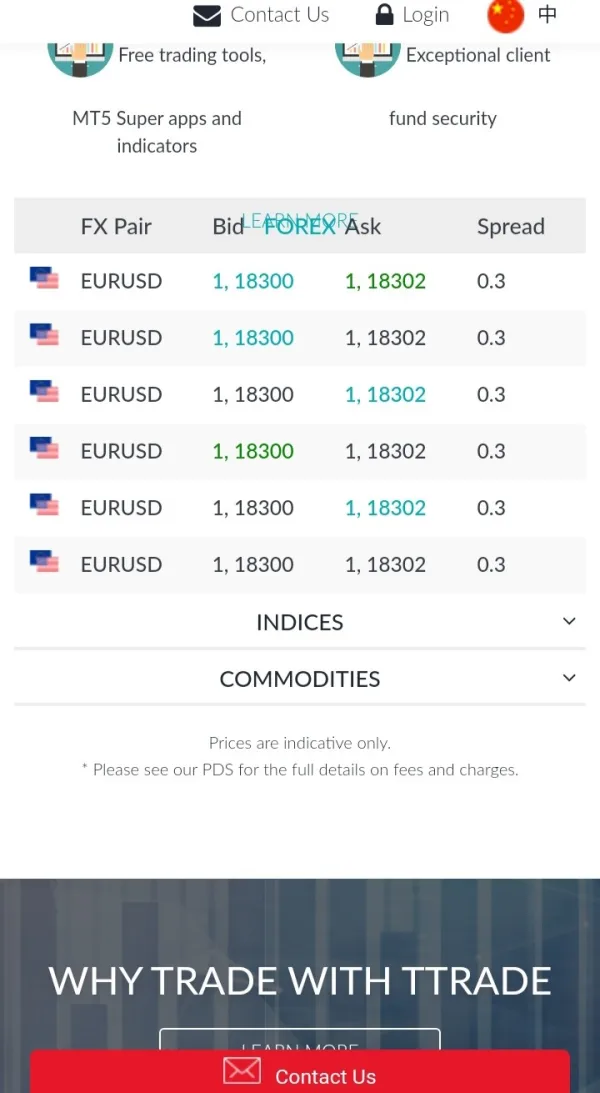Click the China flag language icon

pyautogui.click(x=505, y=15)
